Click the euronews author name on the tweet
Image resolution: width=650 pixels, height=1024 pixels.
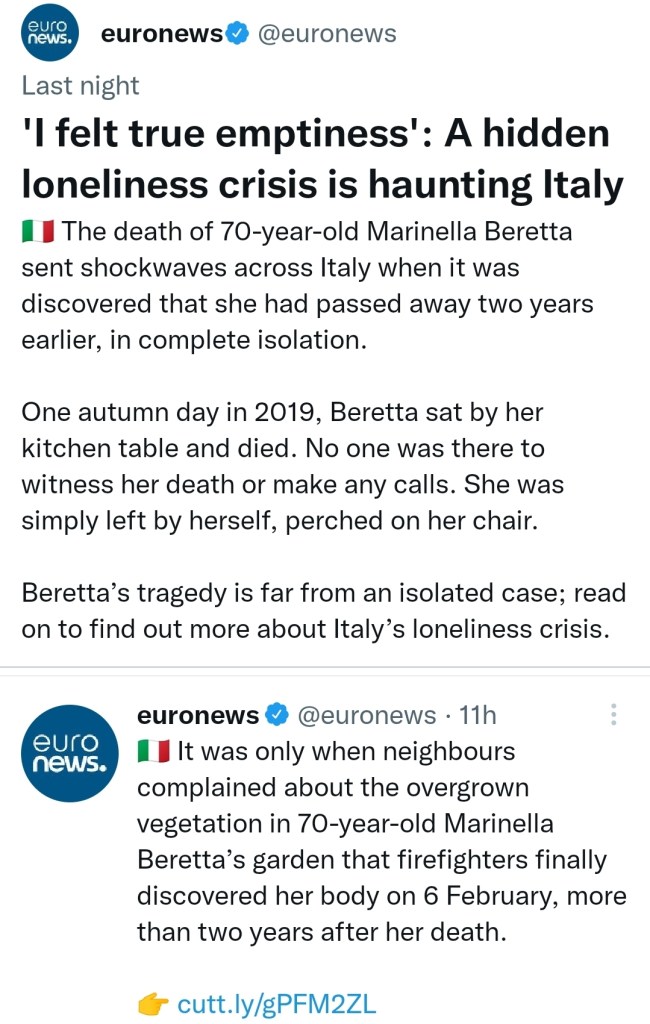tap(198, 715)
